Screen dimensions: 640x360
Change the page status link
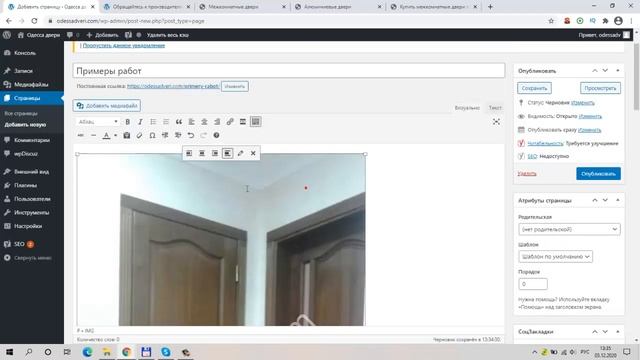pos(582,102)
